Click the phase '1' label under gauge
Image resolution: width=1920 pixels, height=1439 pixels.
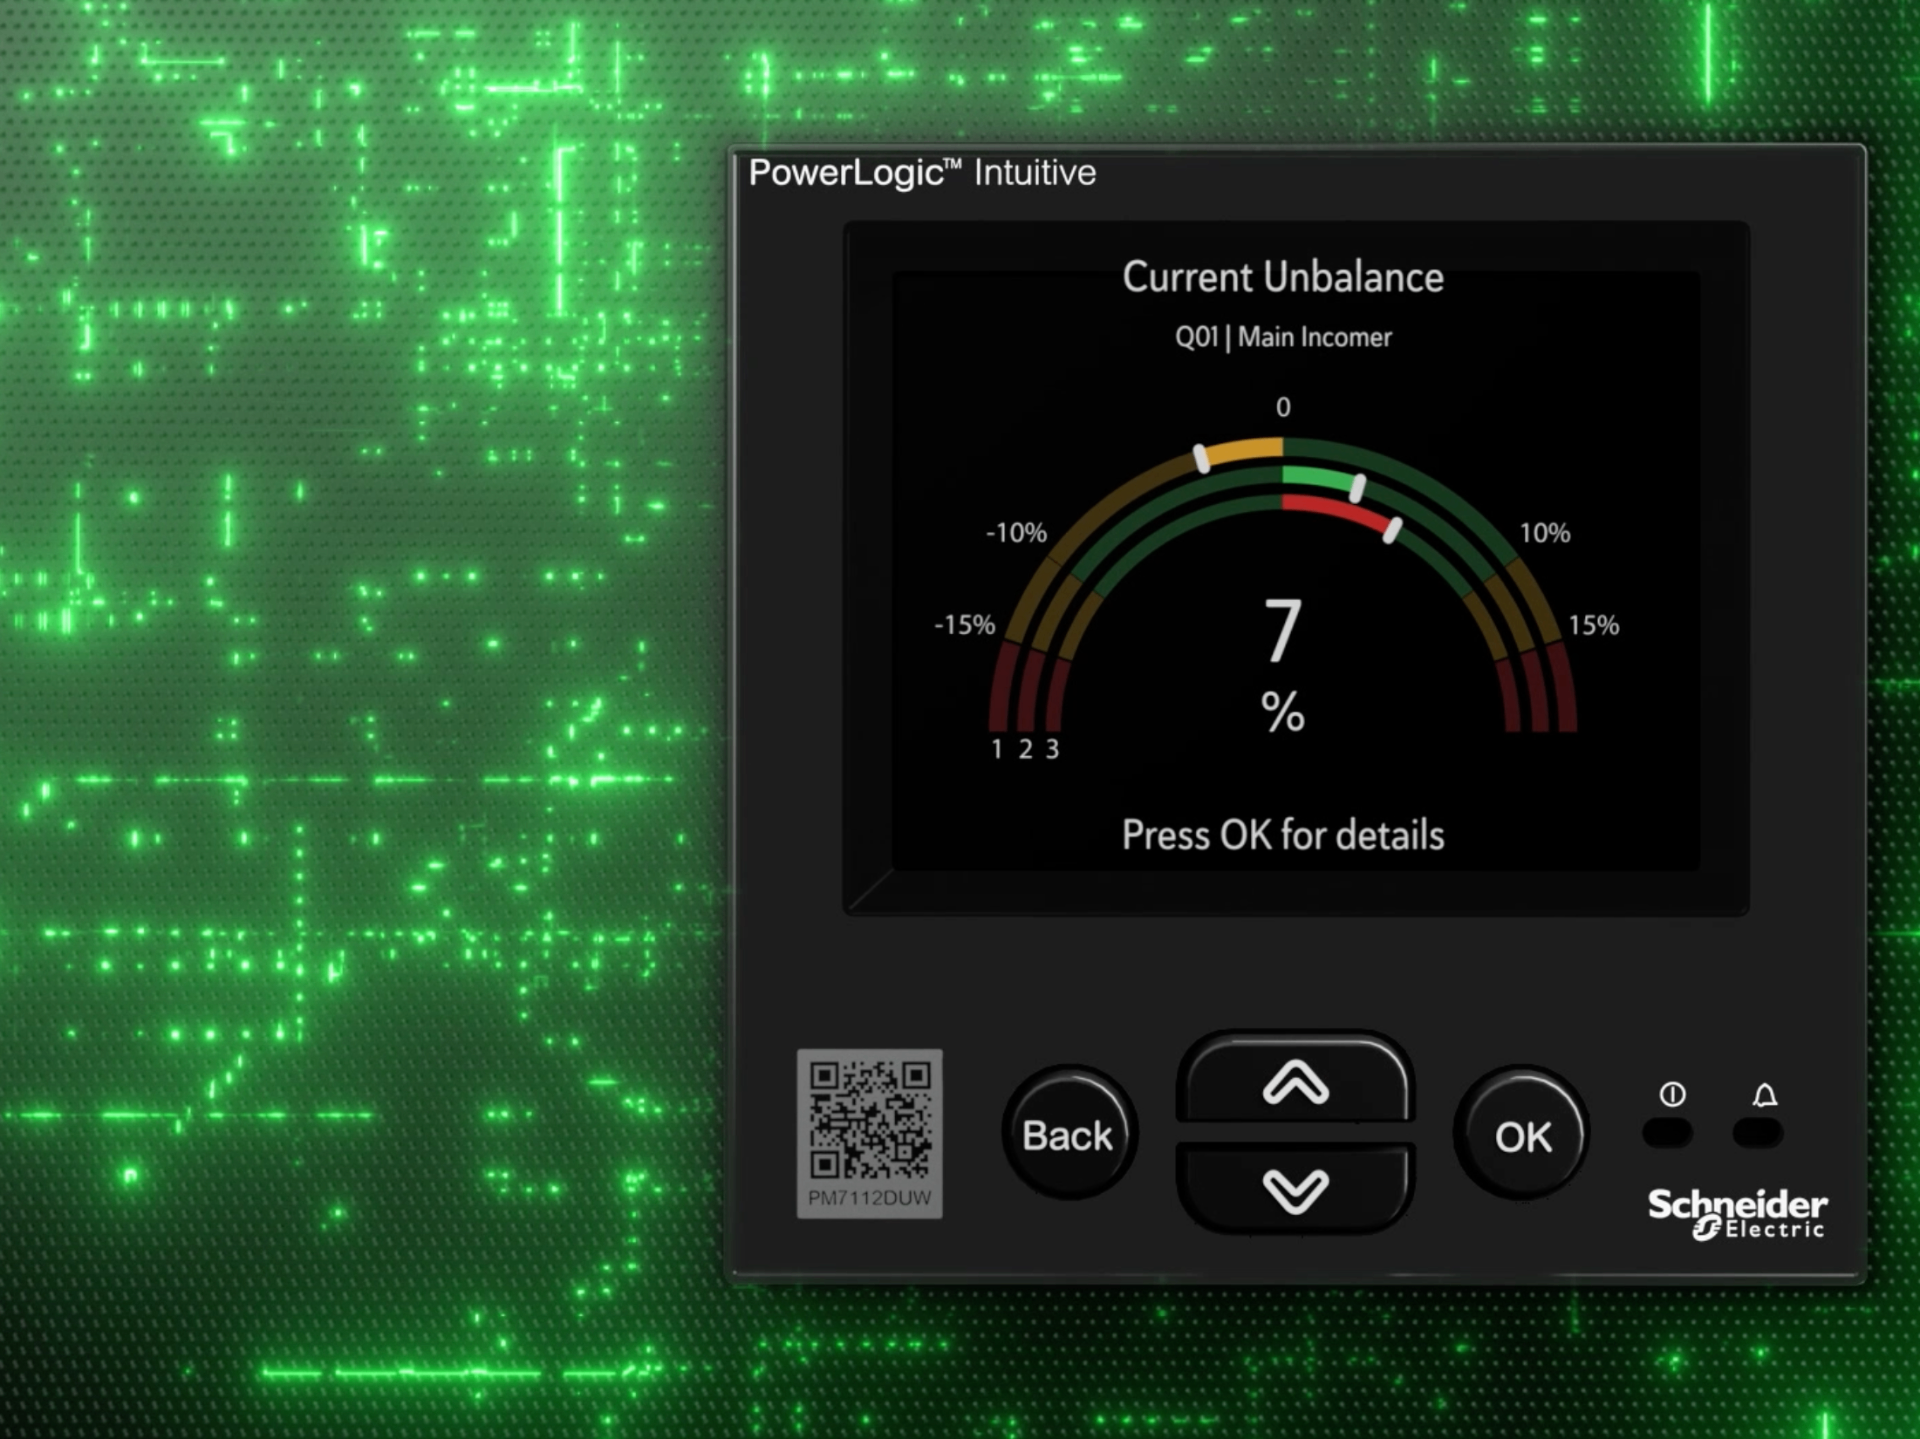997,749
